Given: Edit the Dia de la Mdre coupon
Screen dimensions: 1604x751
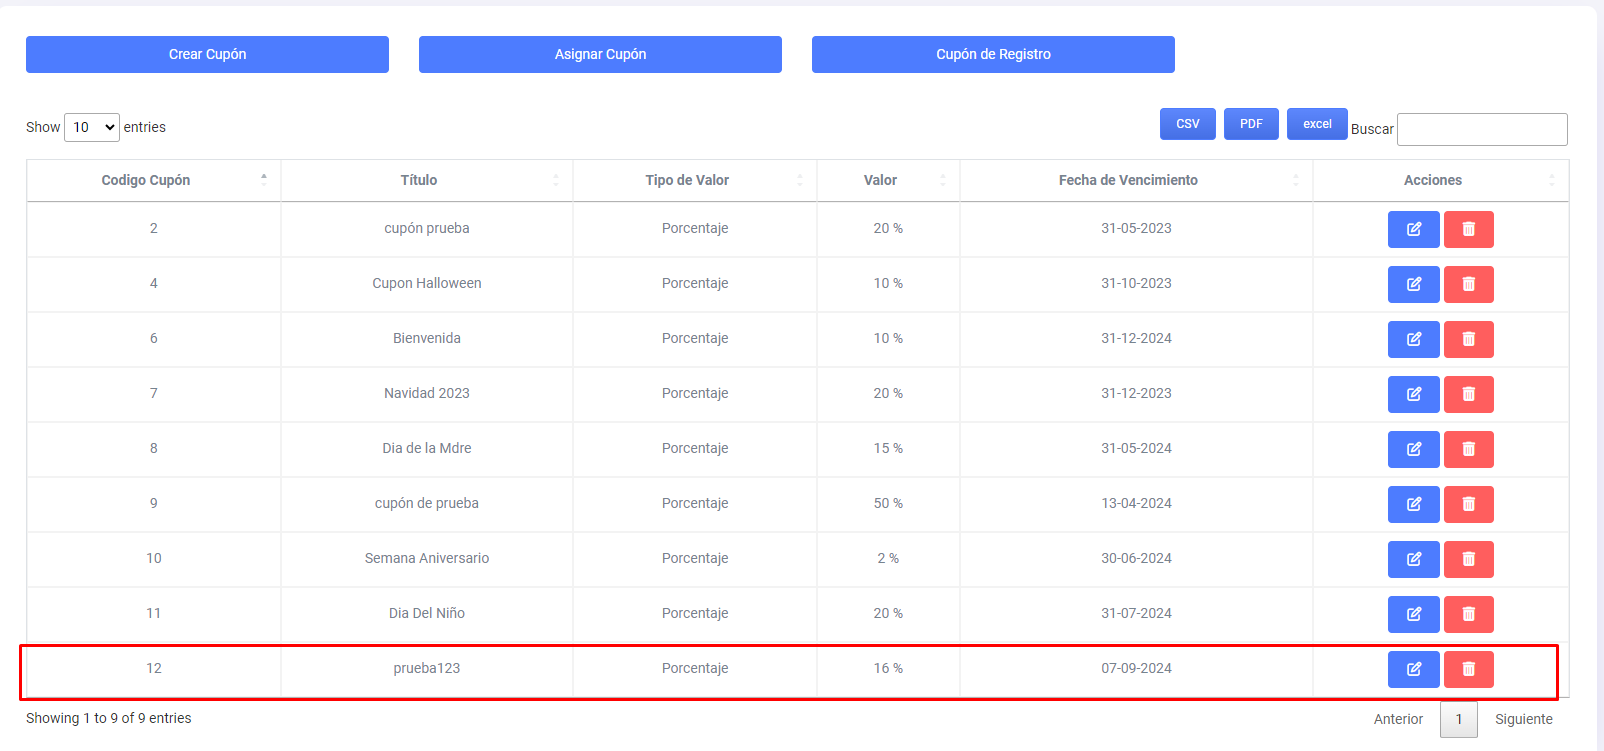Looking at the screenshot, I should point(1413,449).
